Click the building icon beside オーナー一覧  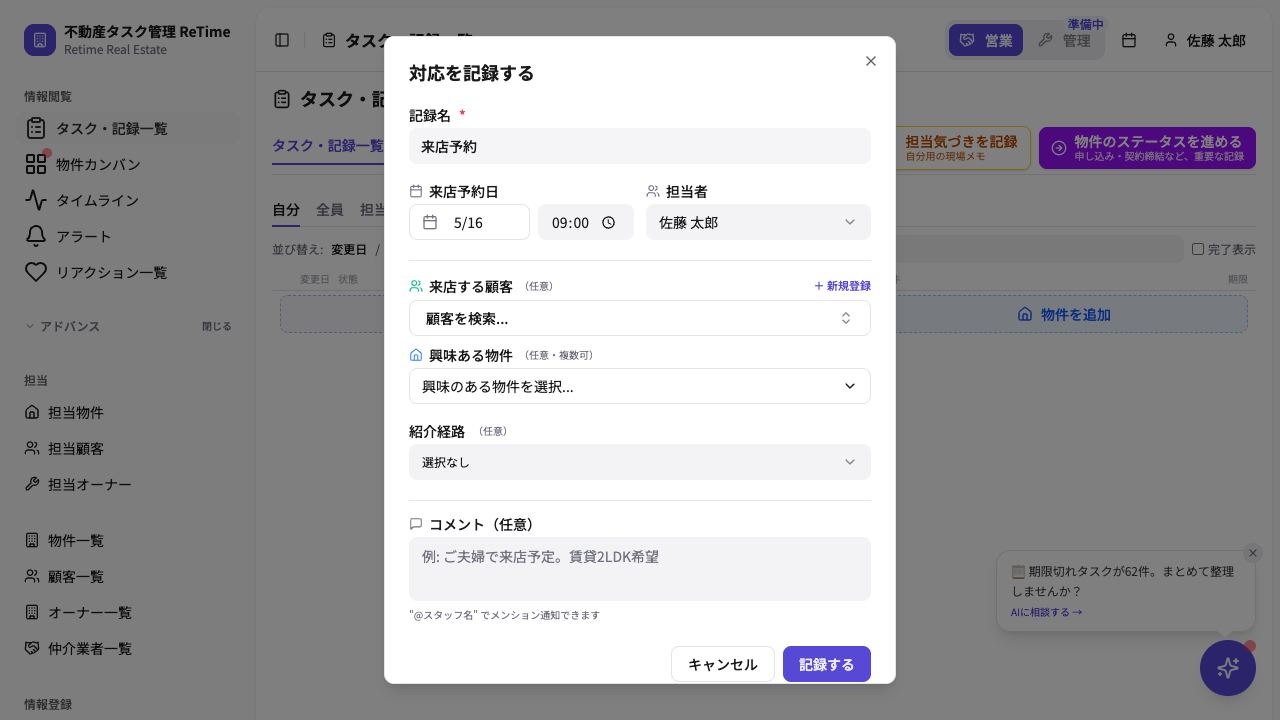pos(32,612)
